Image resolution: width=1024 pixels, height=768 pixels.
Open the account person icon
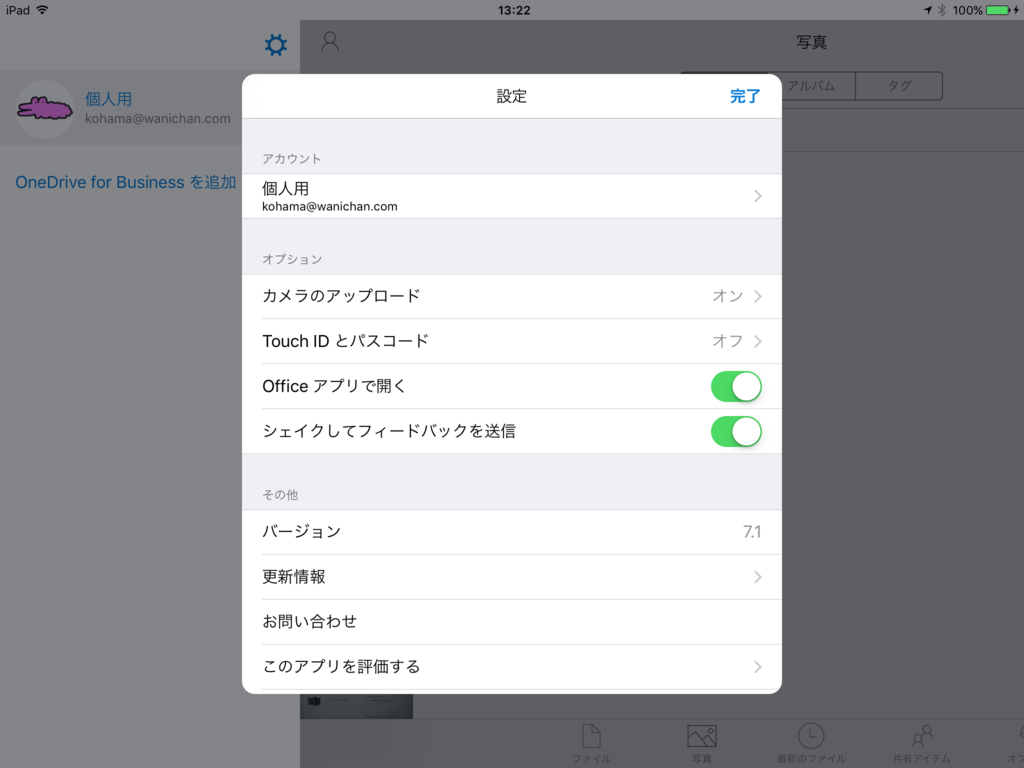point(330,42)
